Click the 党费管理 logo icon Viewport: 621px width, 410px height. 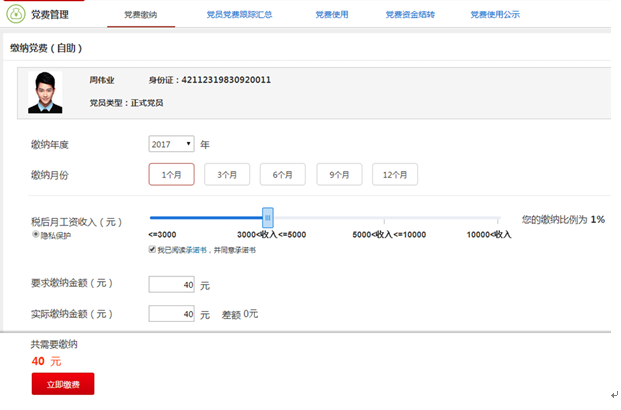click(x=17, y=14)
